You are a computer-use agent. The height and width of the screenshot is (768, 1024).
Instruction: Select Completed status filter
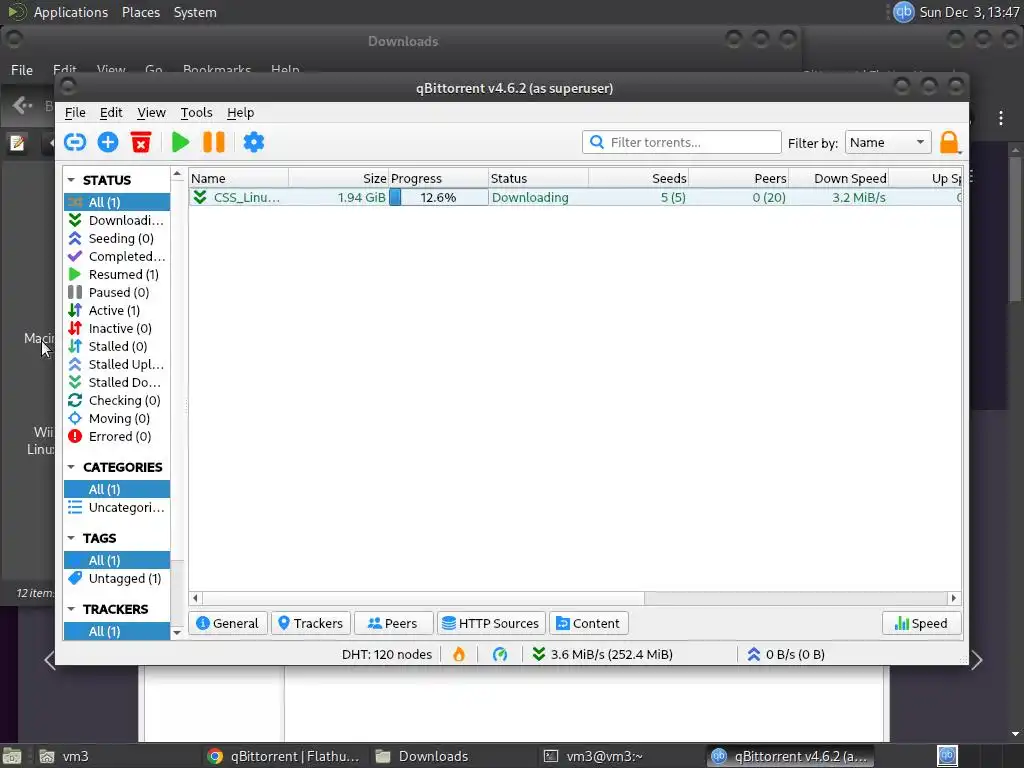click(x=117, y=256)
